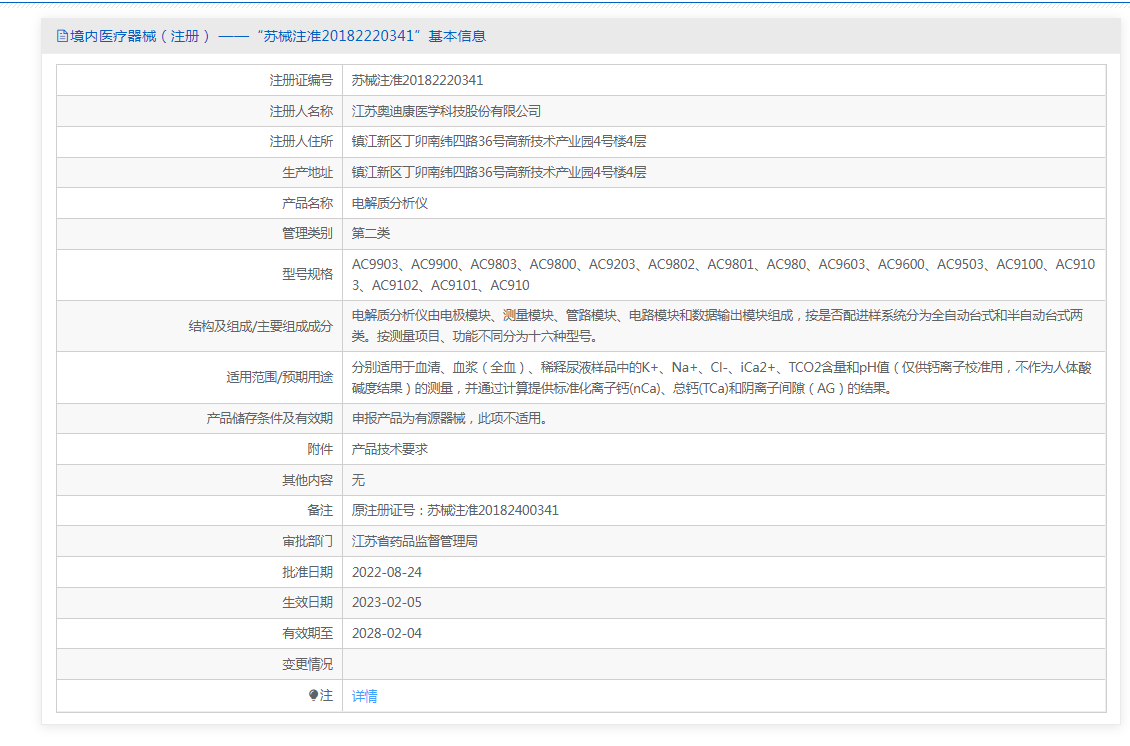Select registrant name 江苏奥迪康医学科技股份有限公司
1130x746 pixels.
tap(446, 111)
